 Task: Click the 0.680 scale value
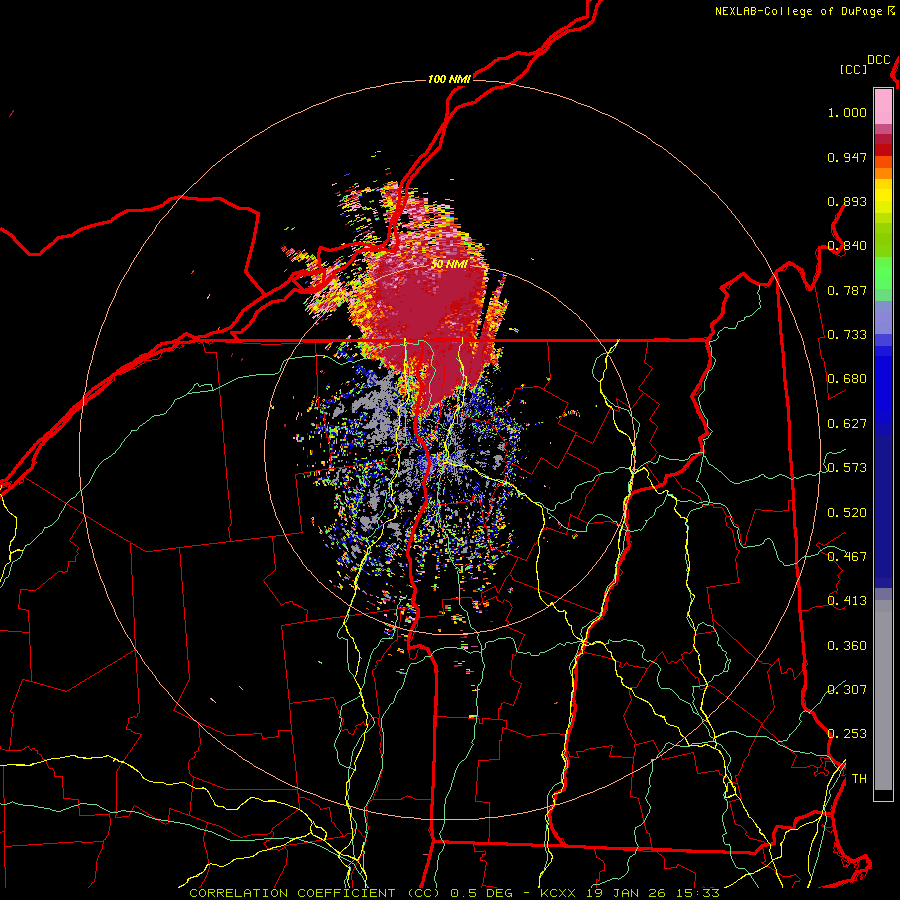tap(847, 379)
